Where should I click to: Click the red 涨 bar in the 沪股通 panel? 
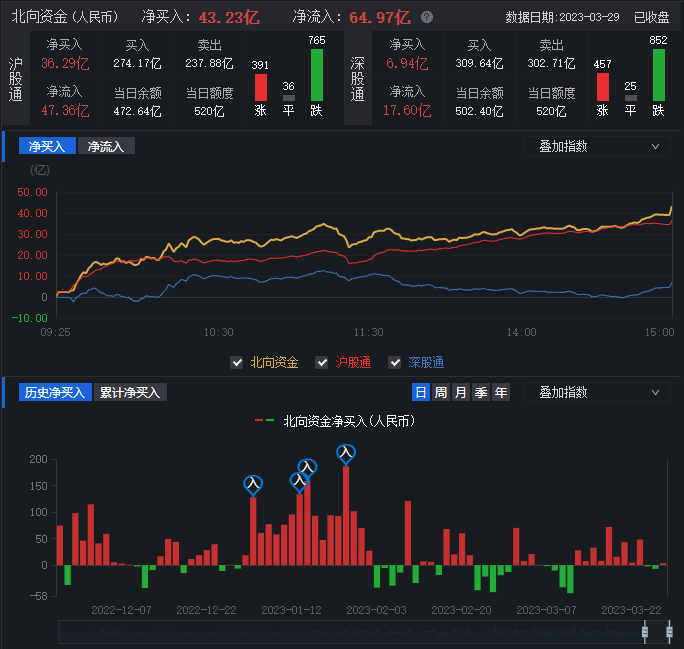[260, 87]
